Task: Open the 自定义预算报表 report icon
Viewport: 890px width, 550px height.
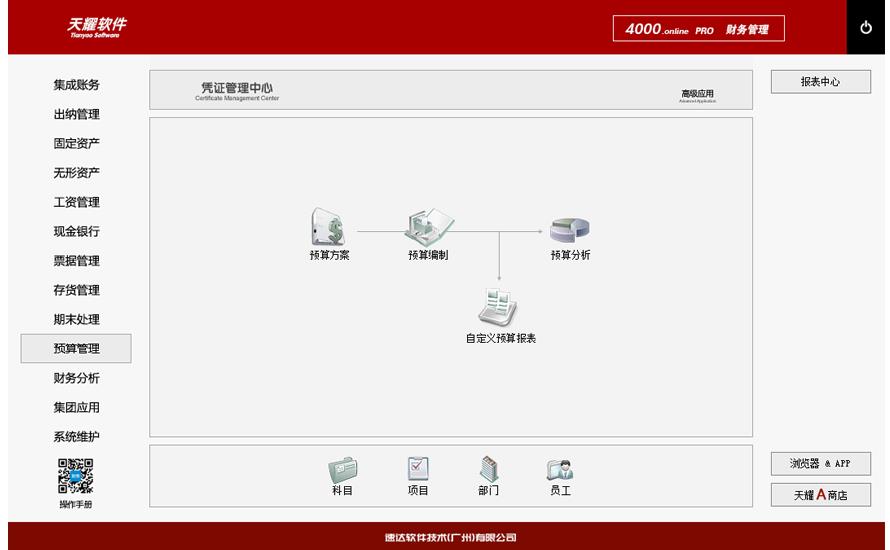Action: 499,306
